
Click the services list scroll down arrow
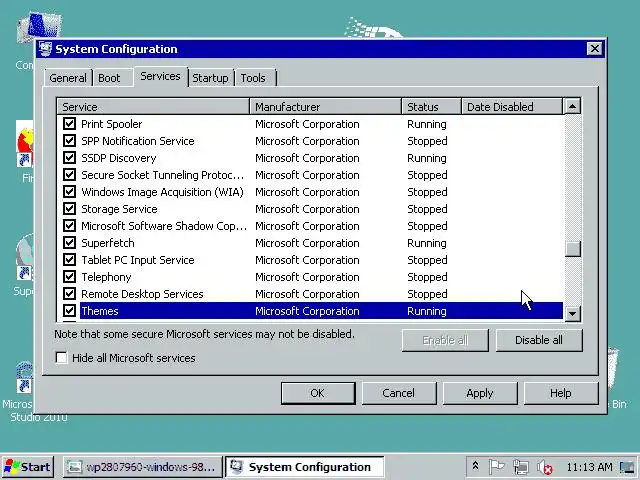click(572, 313)
